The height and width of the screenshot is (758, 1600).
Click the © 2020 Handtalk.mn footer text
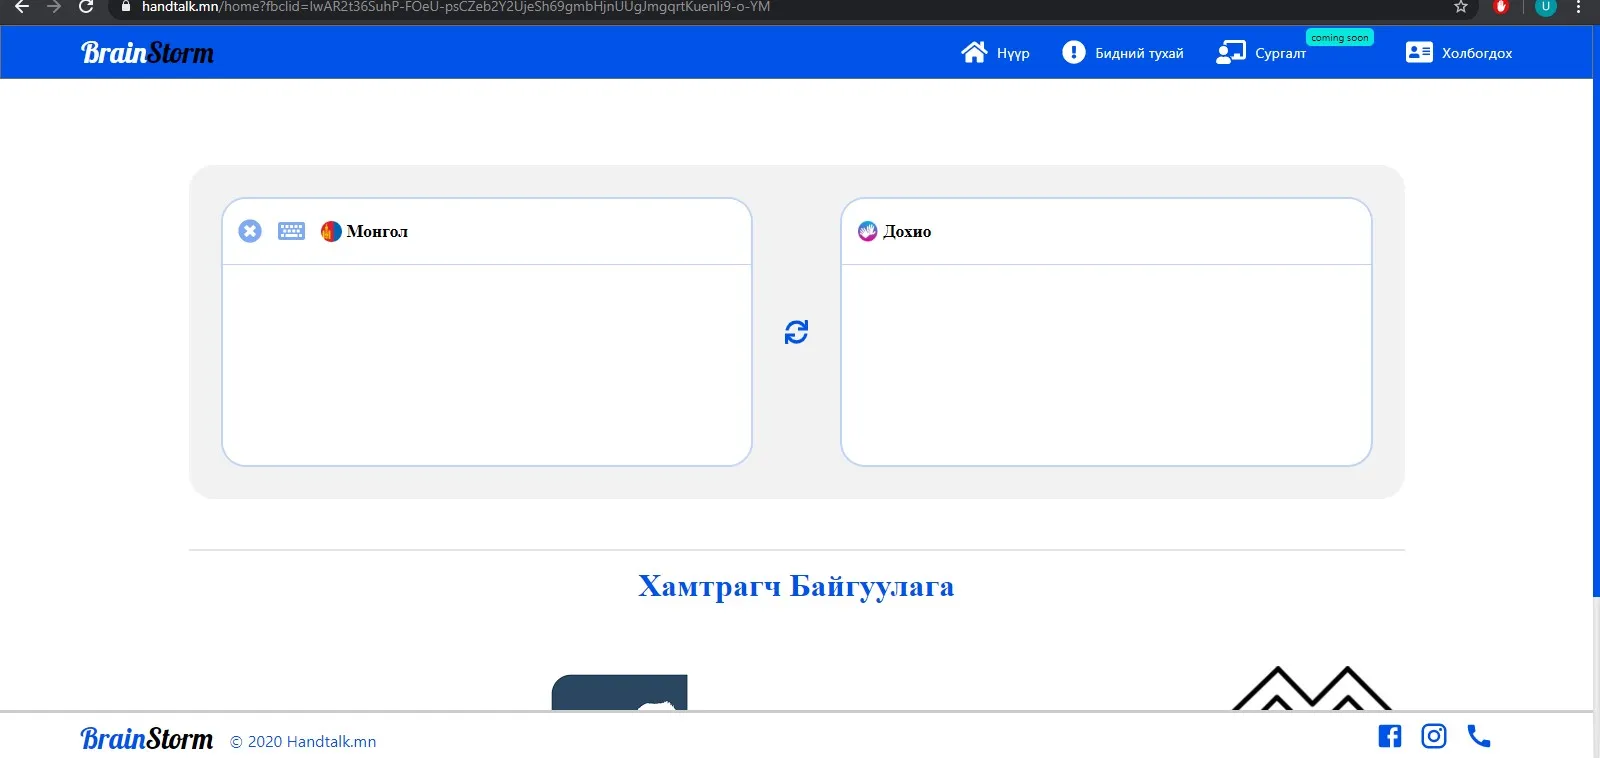[x=303, y=741]
